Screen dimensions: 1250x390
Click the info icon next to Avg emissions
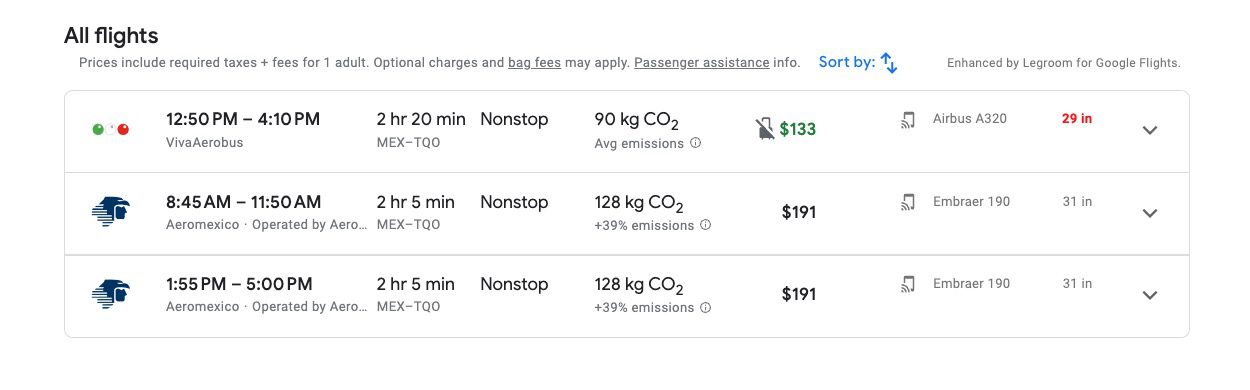click(x=696, y=143)
